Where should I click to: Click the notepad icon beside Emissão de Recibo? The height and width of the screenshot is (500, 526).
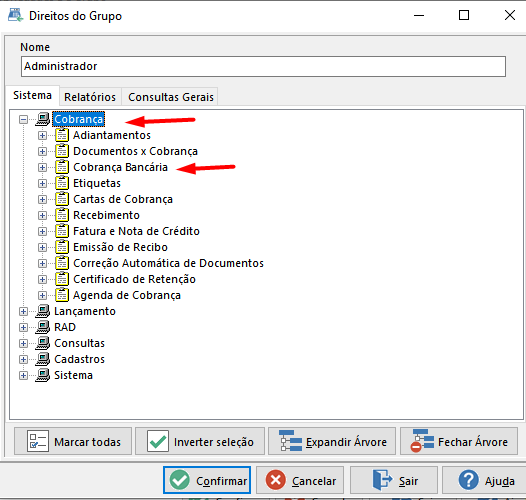pos(62,247)
